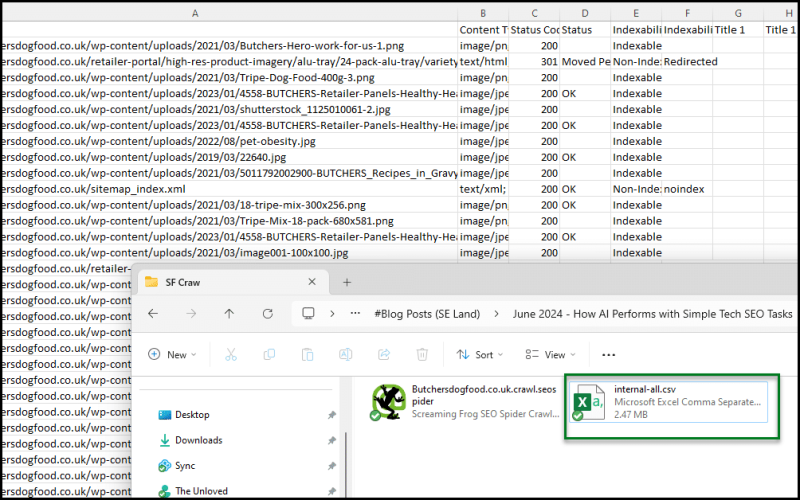This screenshot has height=500, width=800.
Task: Expand chevron after #Blog Posts (SE Land)
Action: pyautogui.click(x=496, y=314)
